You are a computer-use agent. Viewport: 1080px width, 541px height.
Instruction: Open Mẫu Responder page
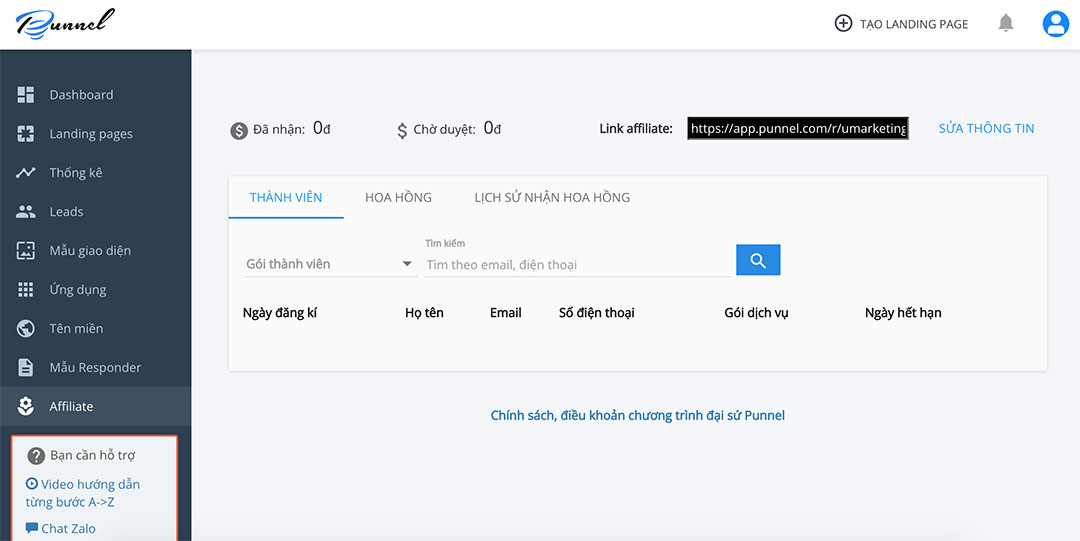click(95, 367)
